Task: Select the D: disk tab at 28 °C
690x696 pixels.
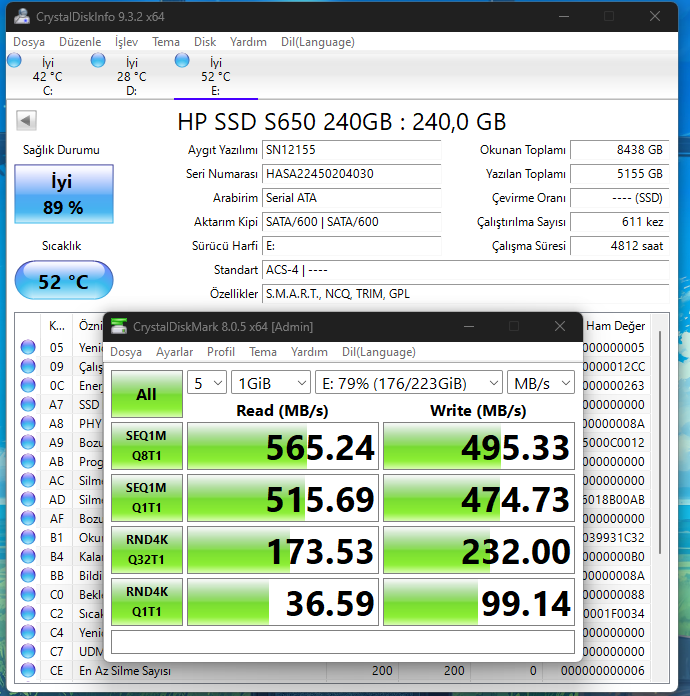Action: [x=131, y=76]
